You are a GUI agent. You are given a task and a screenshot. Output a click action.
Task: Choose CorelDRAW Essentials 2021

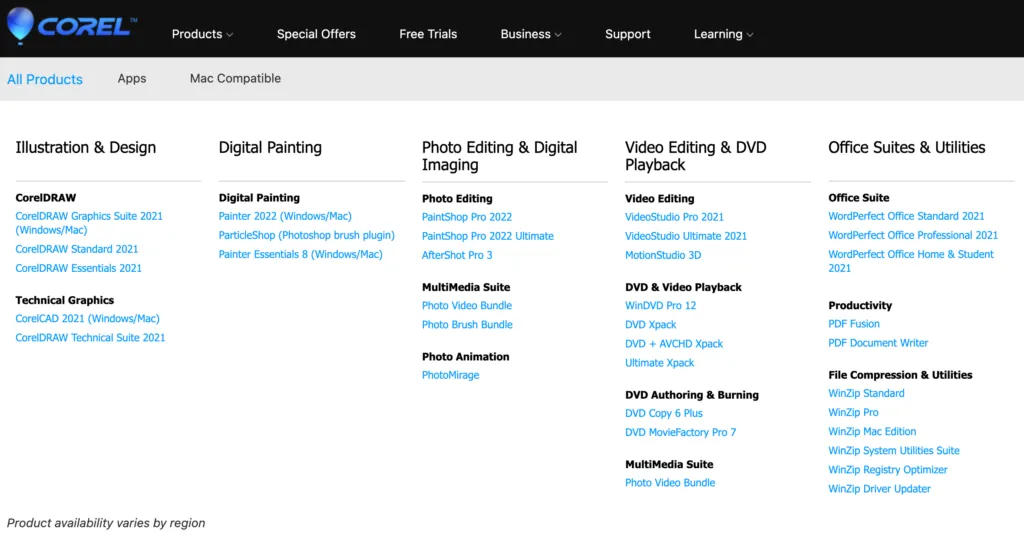coord(78,268)
